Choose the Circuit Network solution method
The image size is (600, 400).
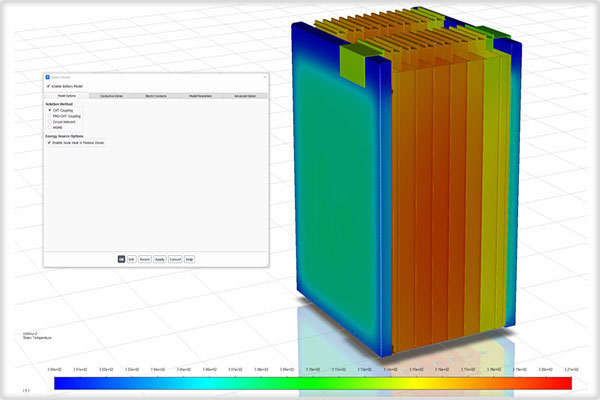(50, 122)
